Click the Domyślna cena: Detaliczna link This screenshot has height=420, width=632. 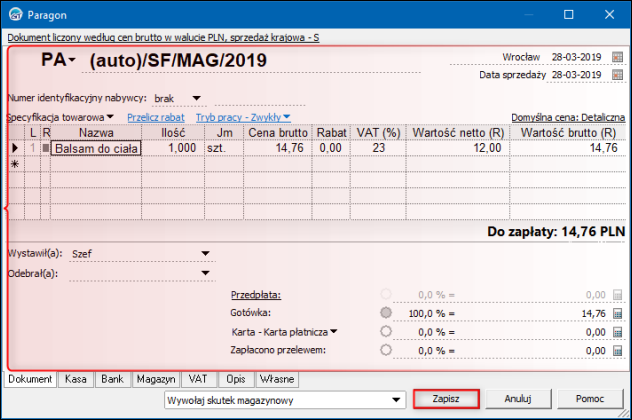point(568,117)
